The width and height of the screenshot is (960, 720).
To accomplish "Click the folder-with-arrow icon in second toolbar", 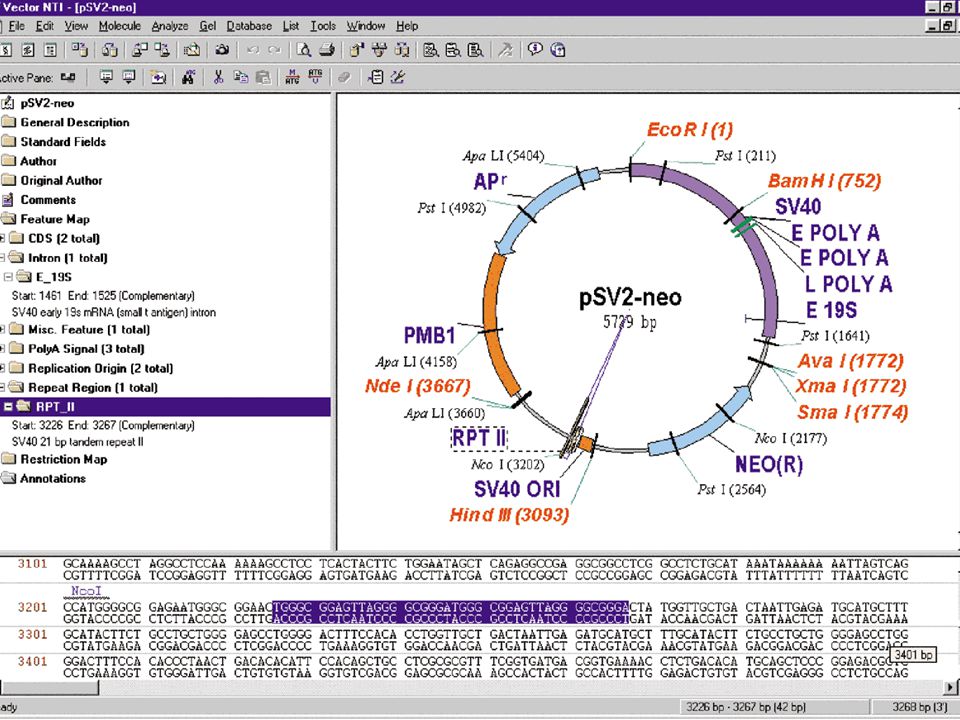I will point(159,77).
